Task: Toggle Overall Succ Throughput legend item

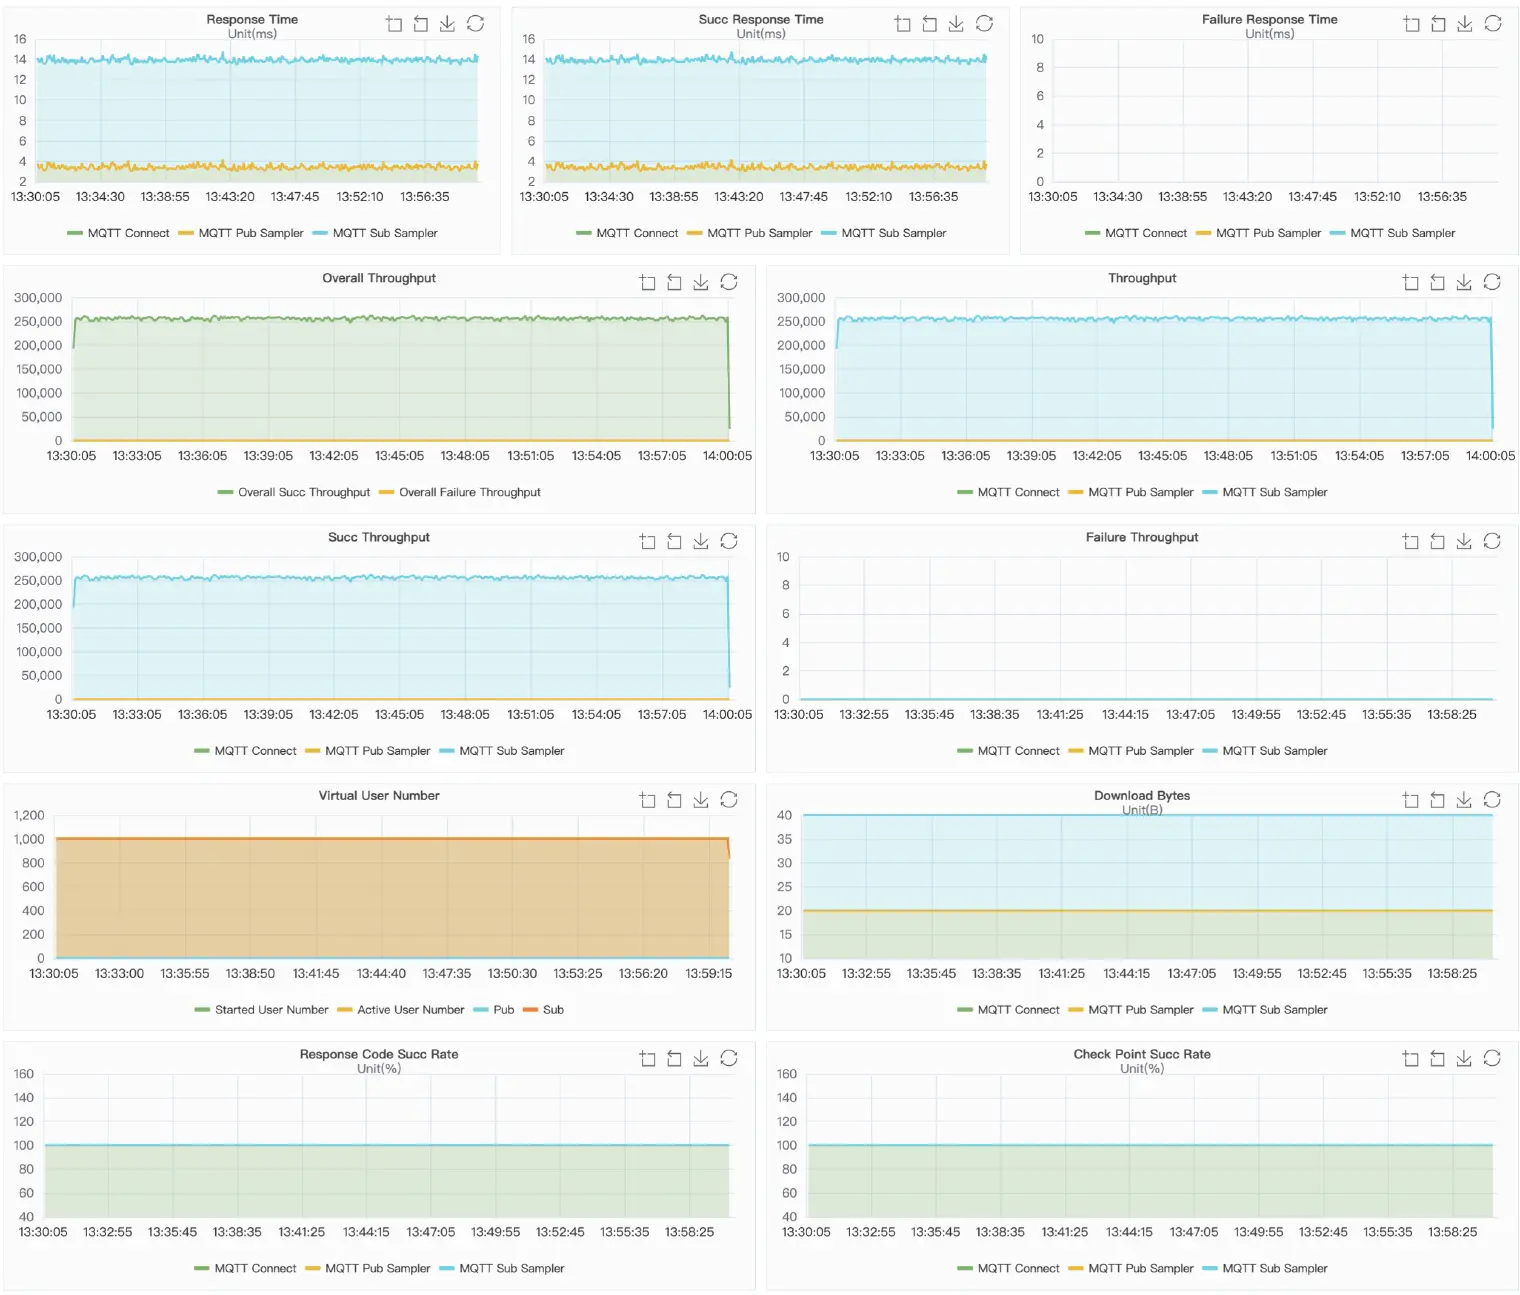Action: (x=294, y=492)
